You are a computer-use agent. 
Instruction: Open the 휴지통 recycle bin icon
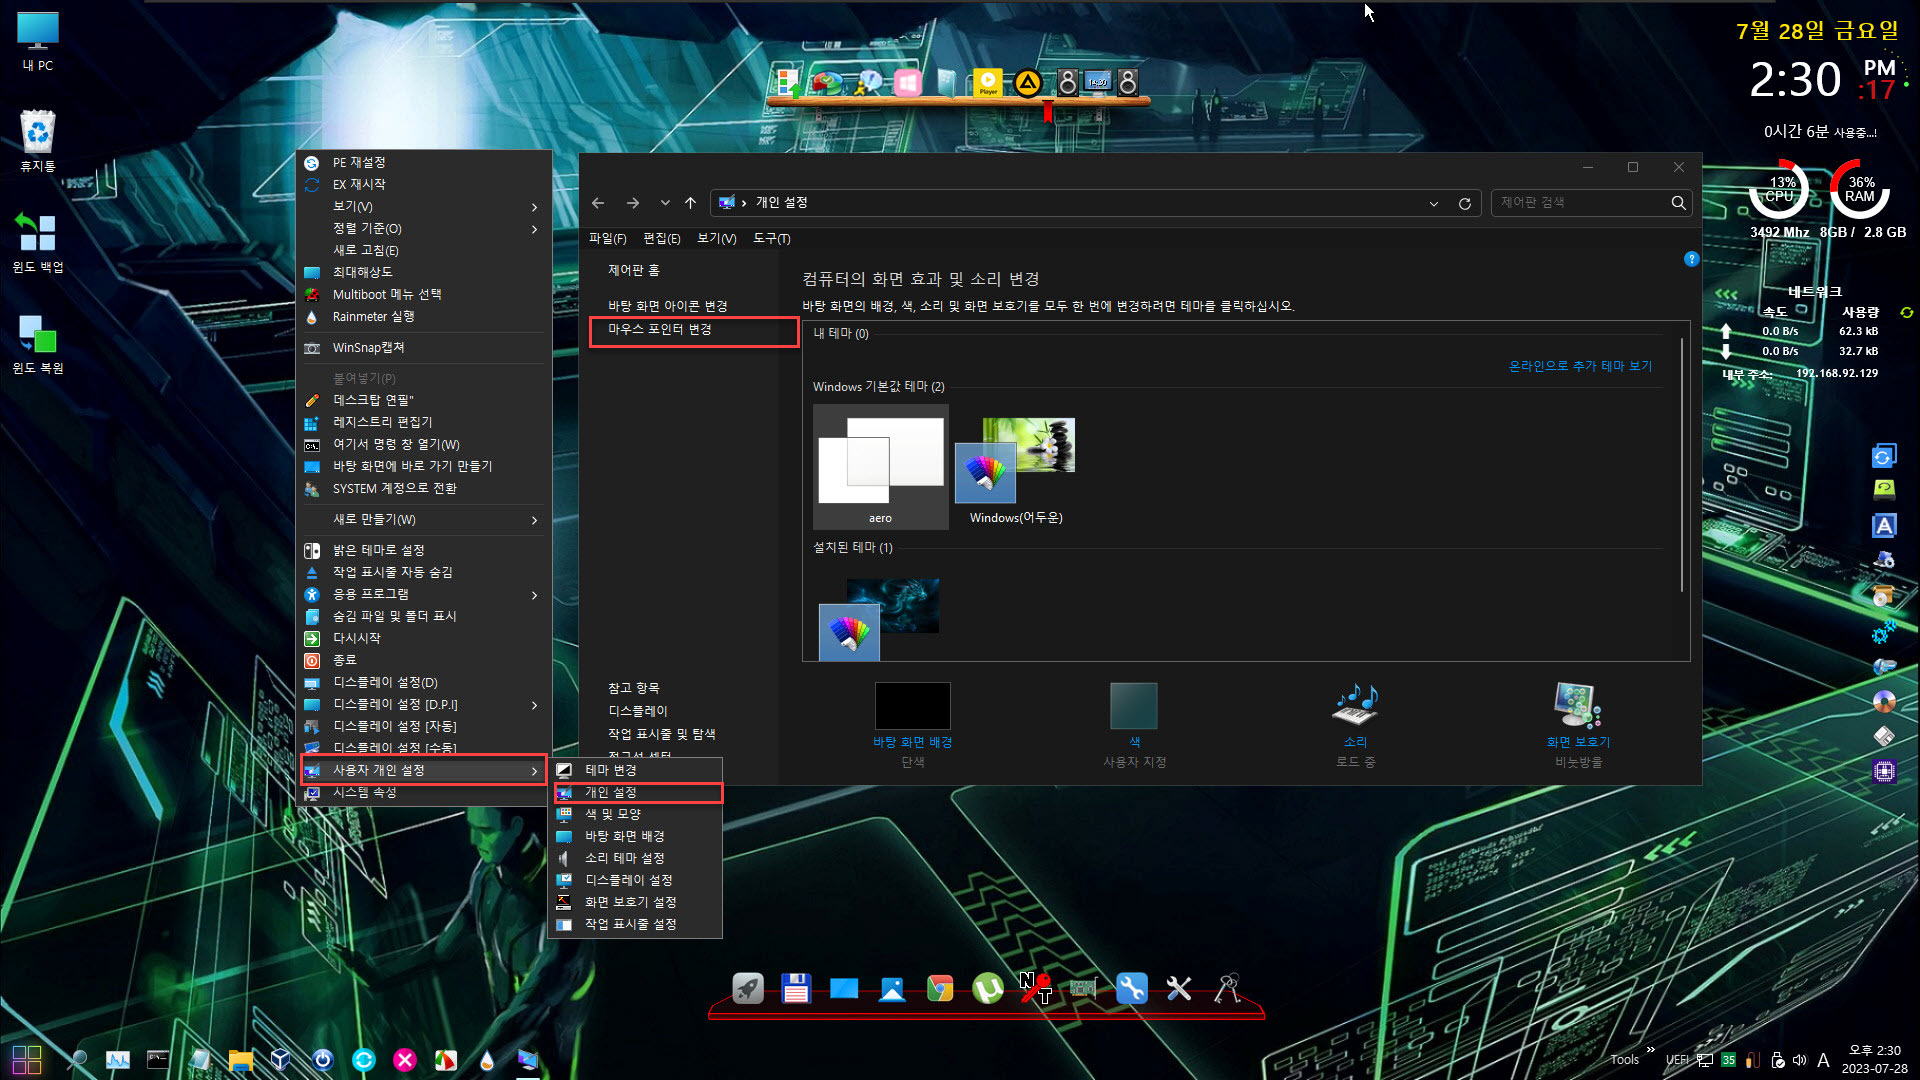click(x=38, y=141)
